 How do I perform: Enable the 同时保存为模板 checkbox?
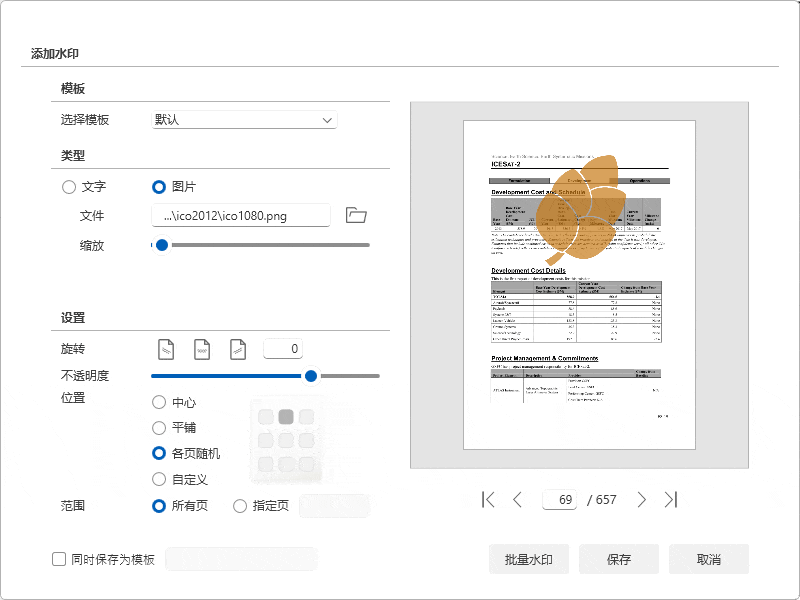click(55, 558)
